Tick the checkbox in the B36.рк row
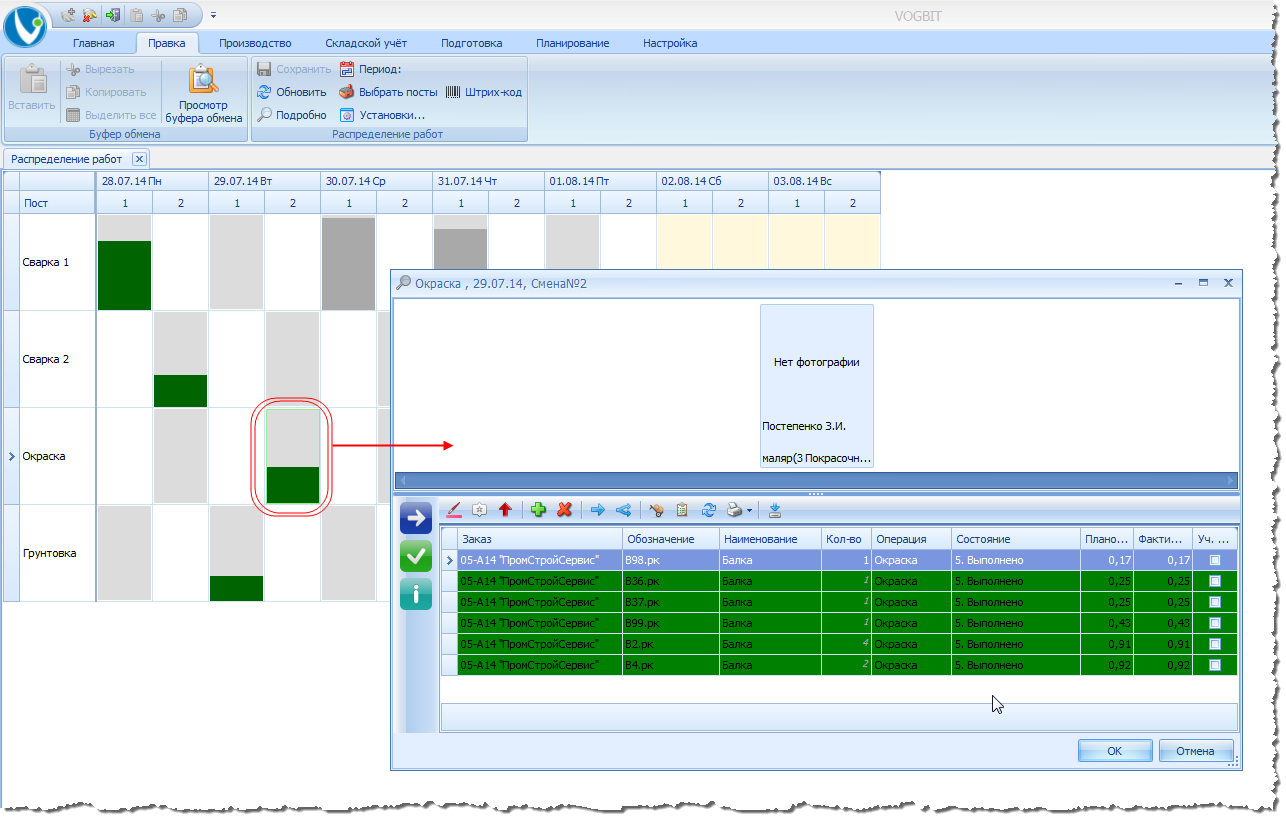The image size is (1286, 818). point(1215,581)
